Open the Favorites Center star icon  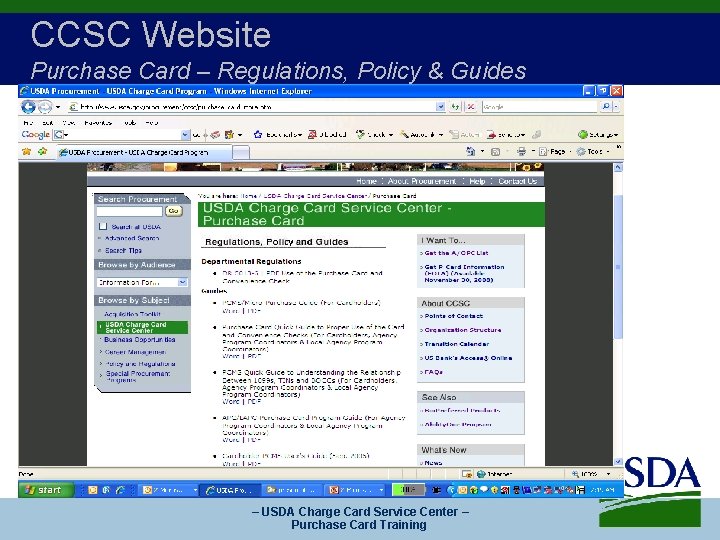pos(27,152)
